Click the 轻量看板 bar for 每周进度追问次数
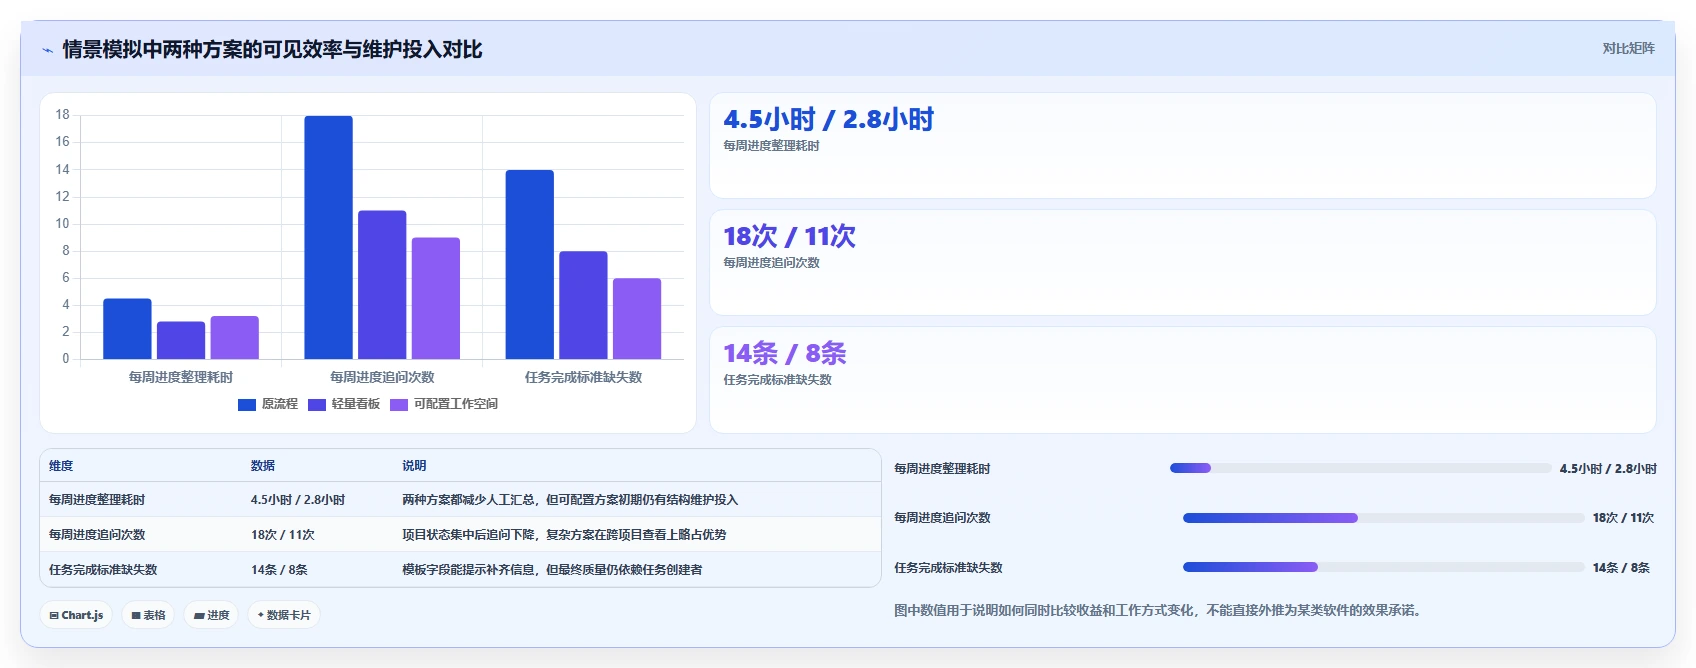 (382, 285)
